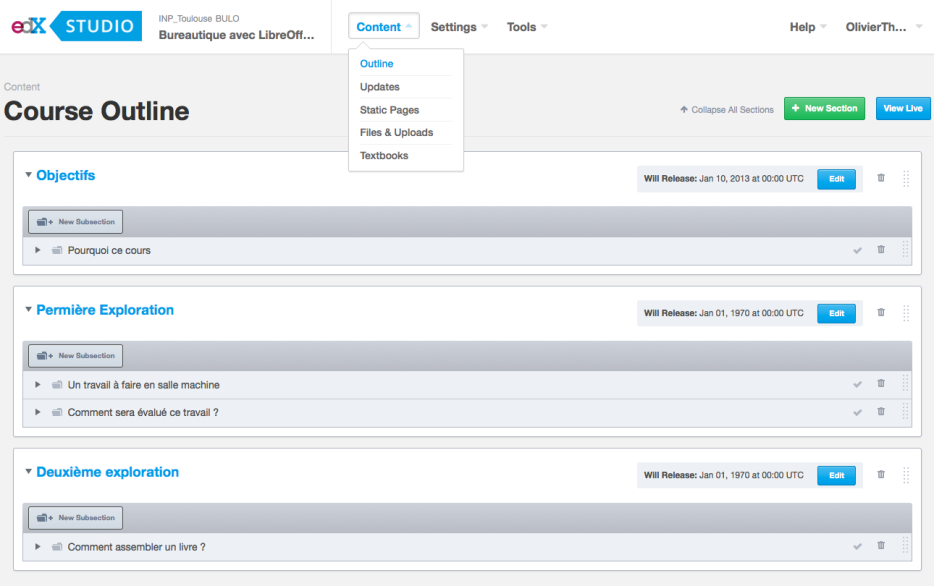Click Collapse All Sections link

click(727, 109)
